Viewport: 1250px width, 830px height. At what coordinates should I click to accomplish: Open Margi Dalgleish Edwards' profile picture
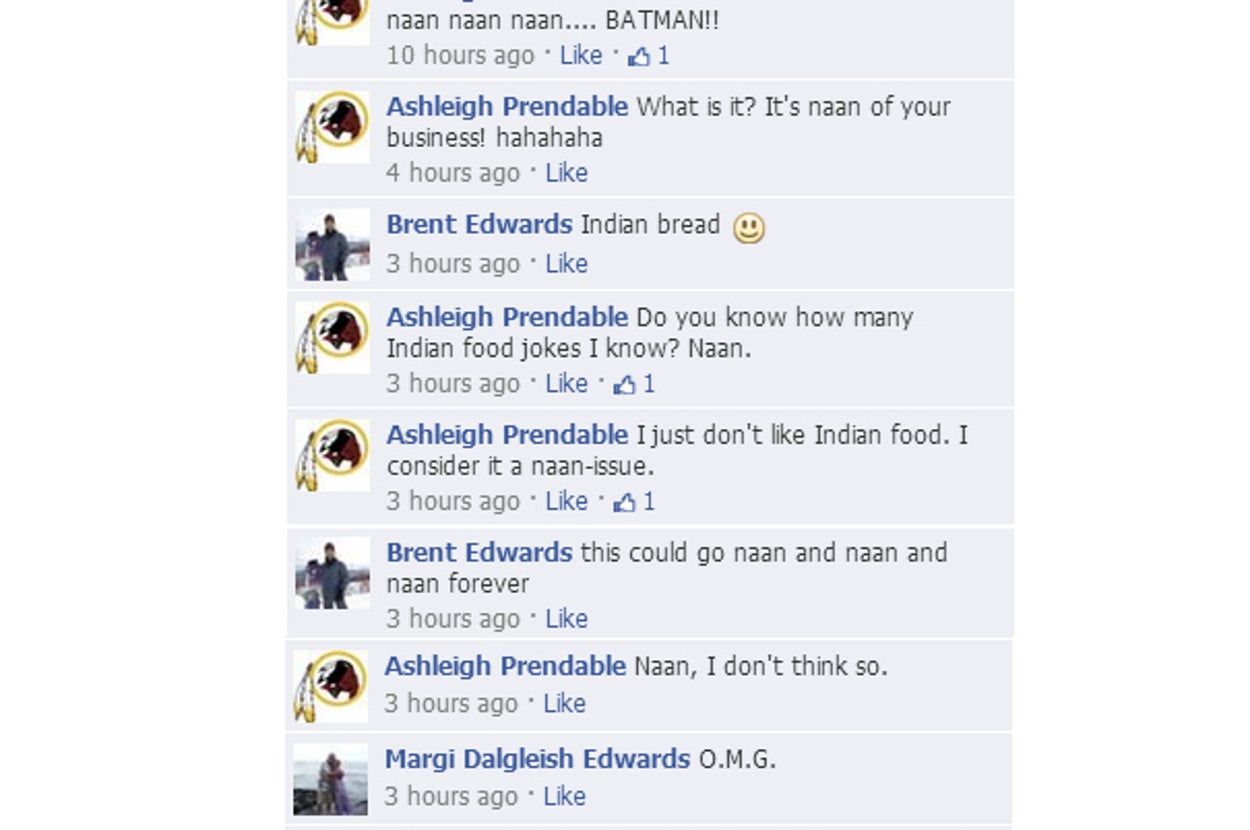click(x=330, y=779)
